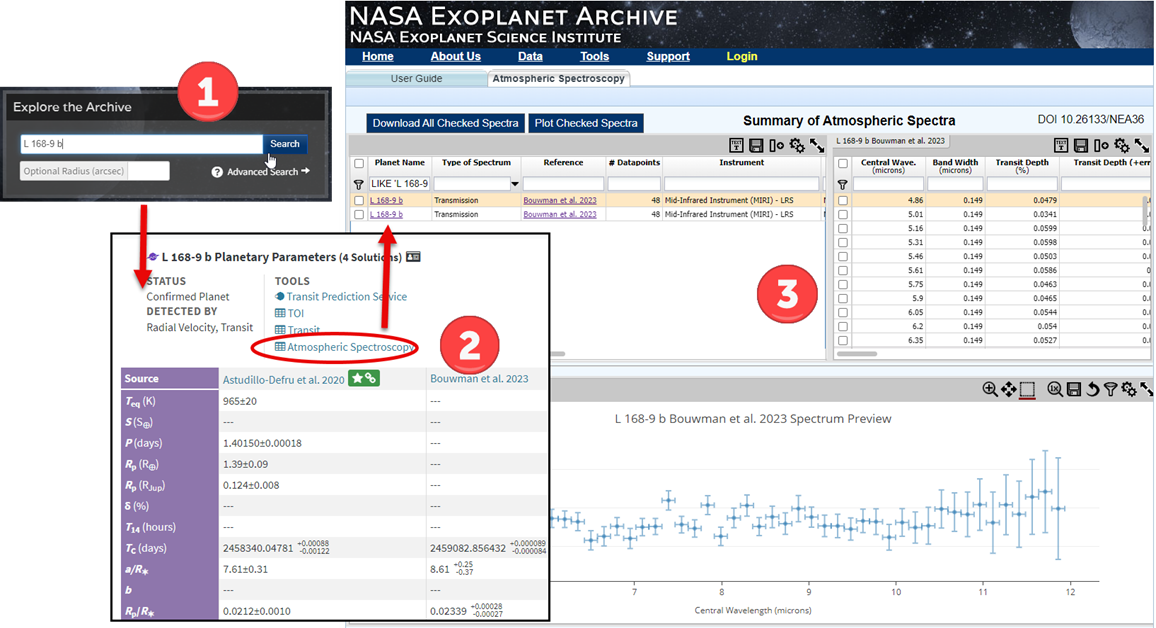Screen dimensions: 1156x628
Task: Open the Support menu
Action: point(668,57)
